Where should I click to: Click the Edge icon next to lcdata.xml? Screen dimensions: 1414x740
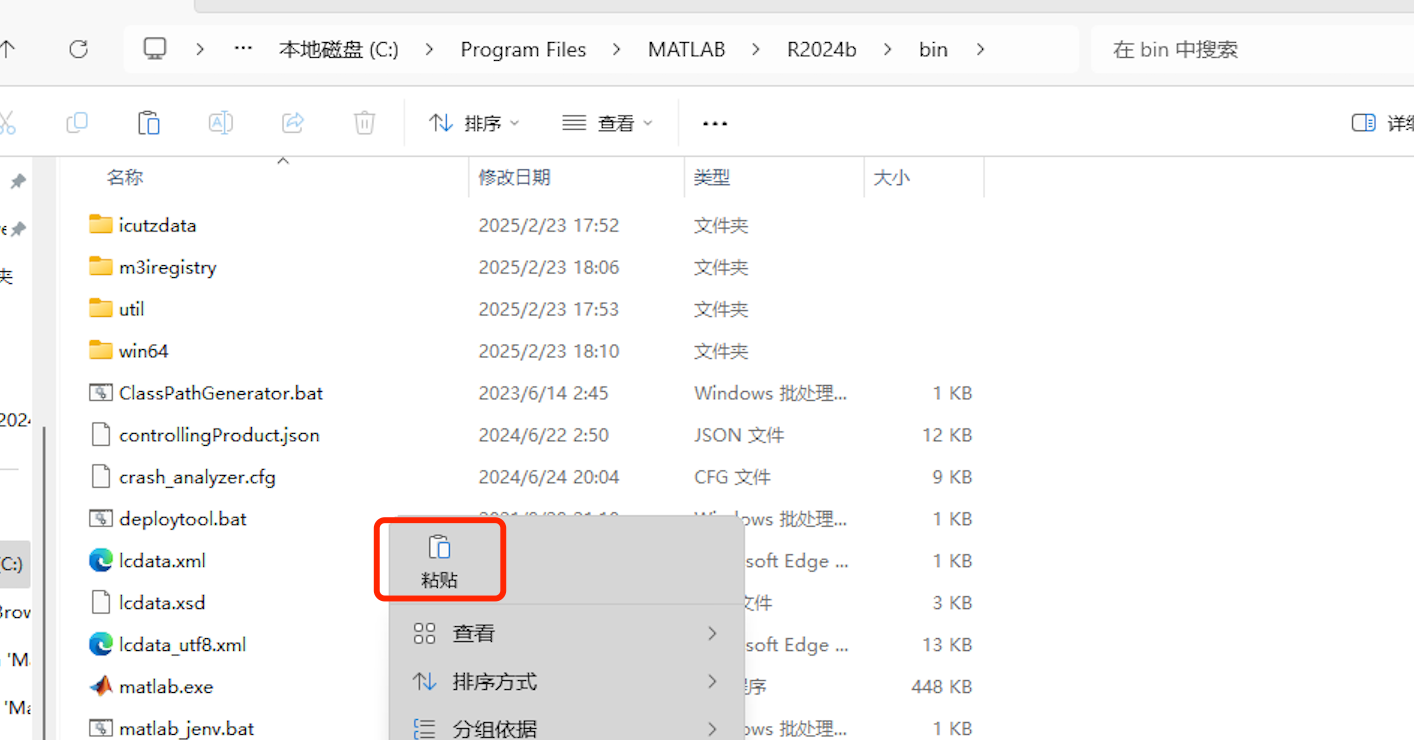pyautogui.click(x=101, y=561)
